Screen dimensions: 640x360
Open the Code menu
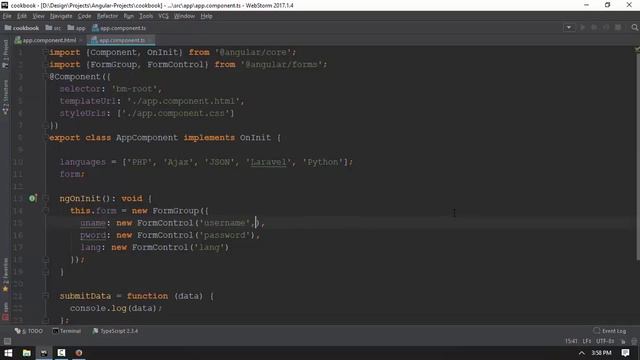84,16
